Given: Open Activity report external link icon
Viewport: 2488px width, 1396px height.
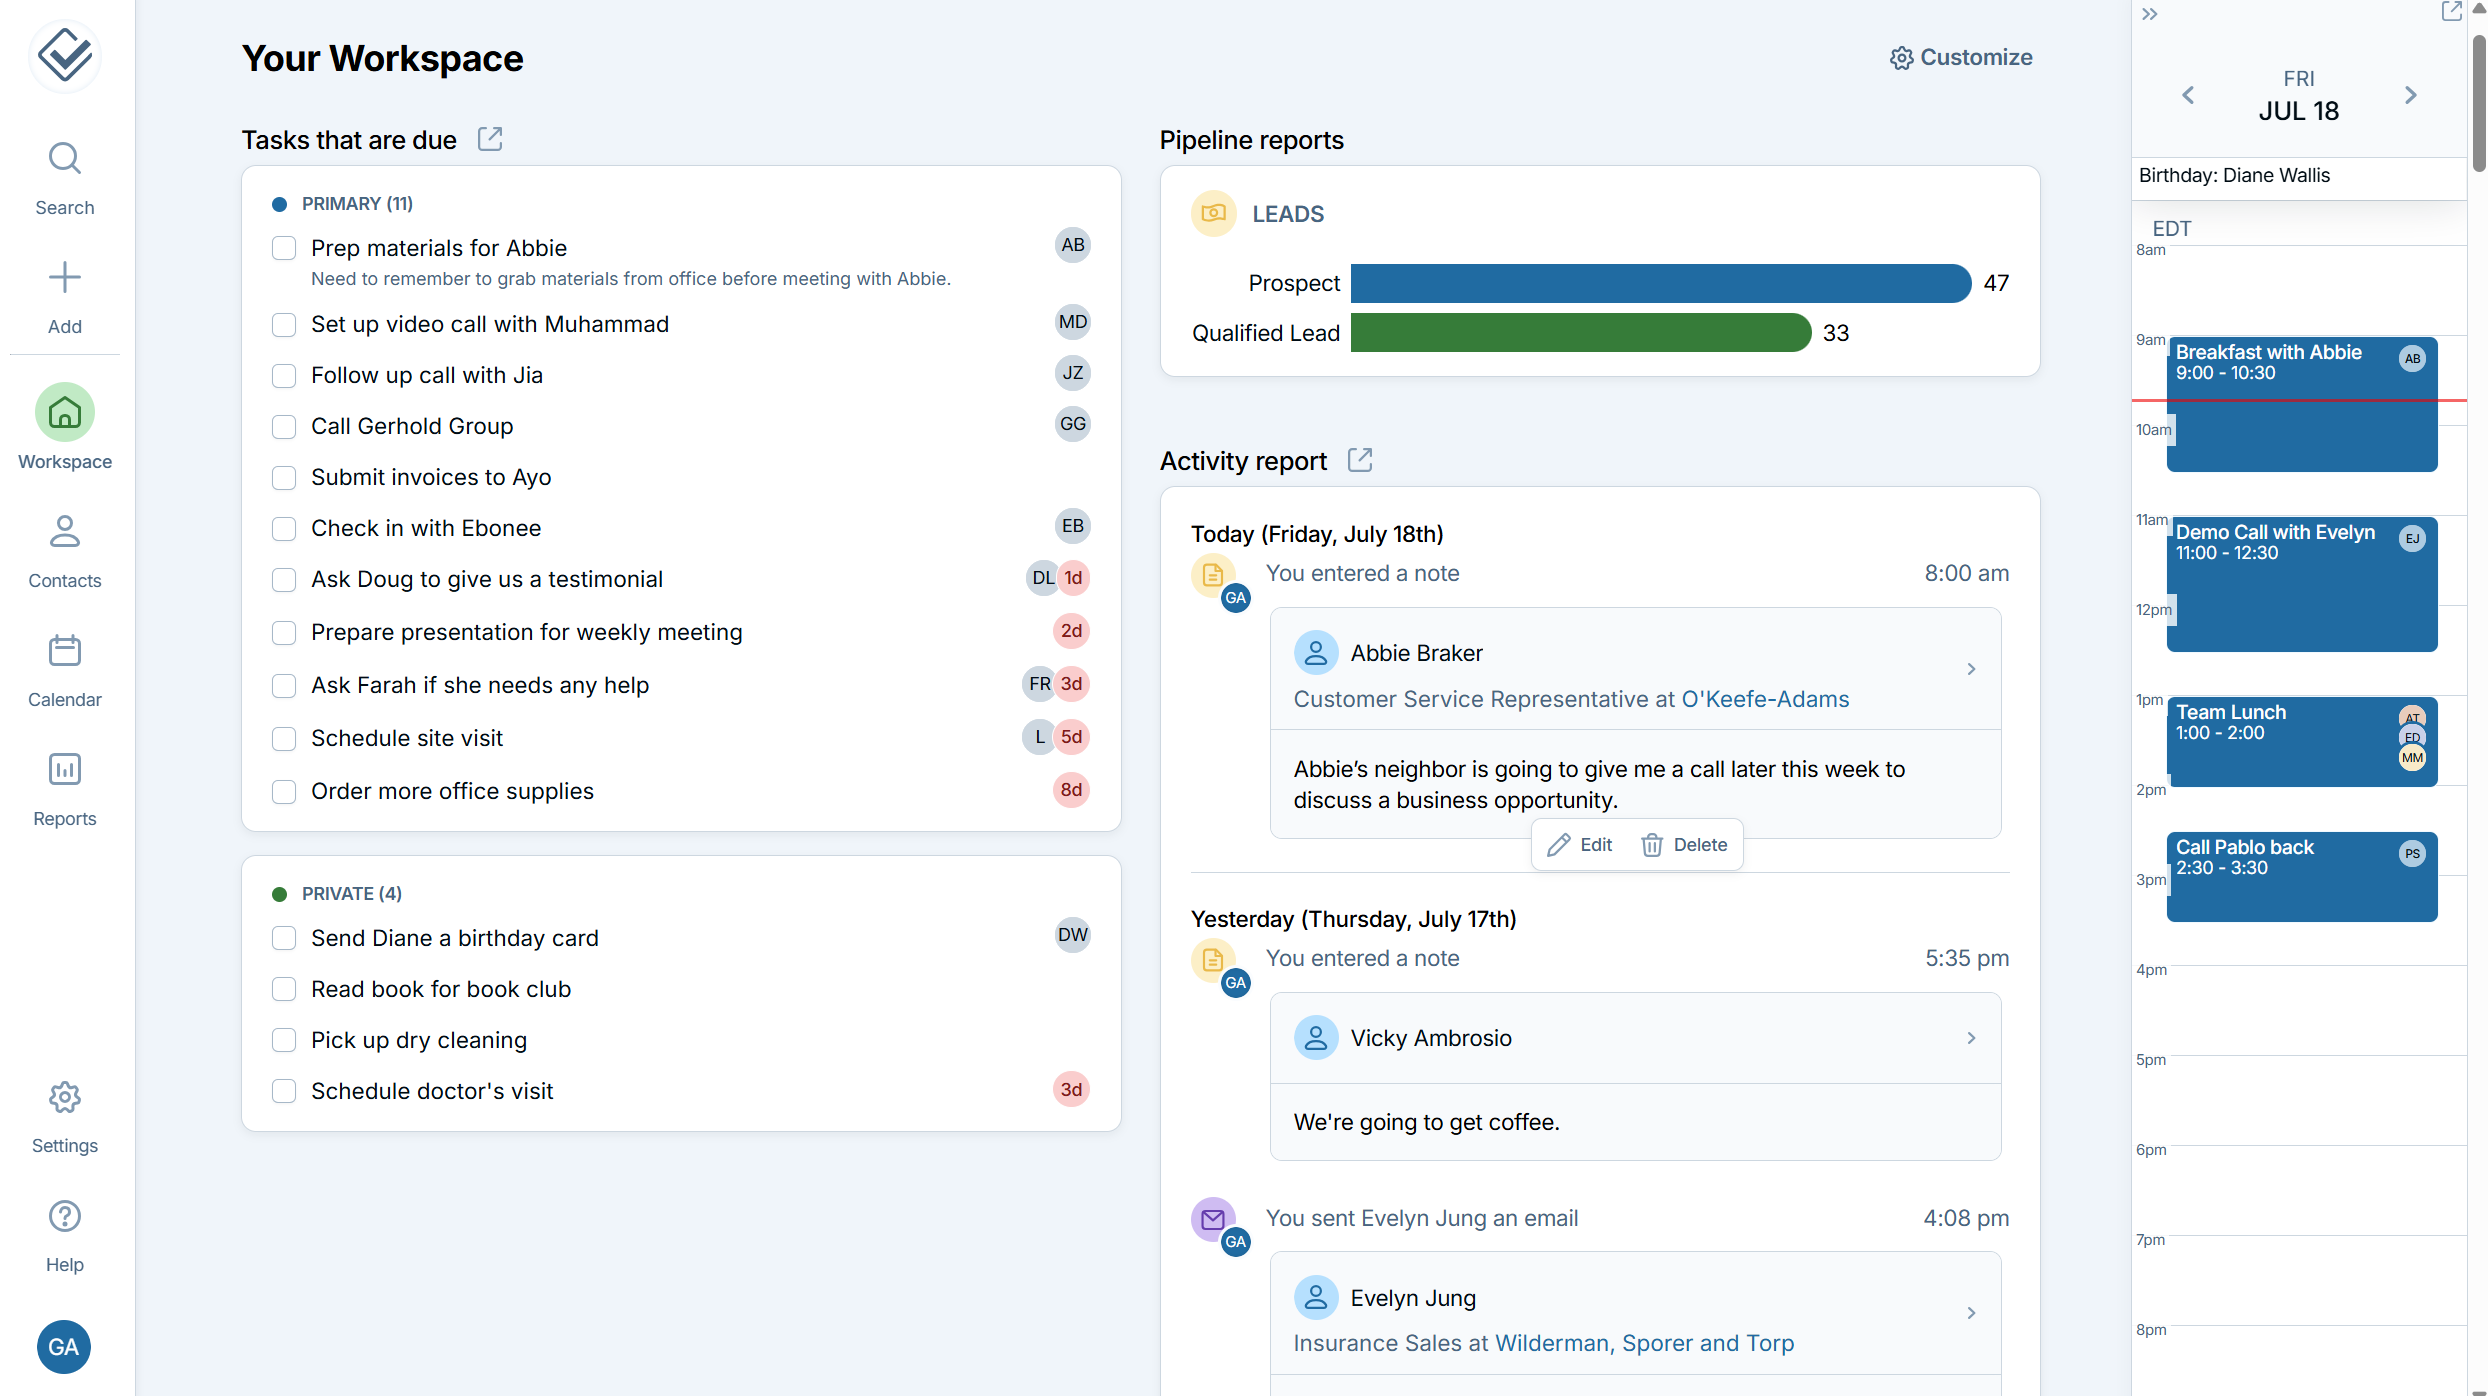Looking at the screenshot, I should [1359, 460].
